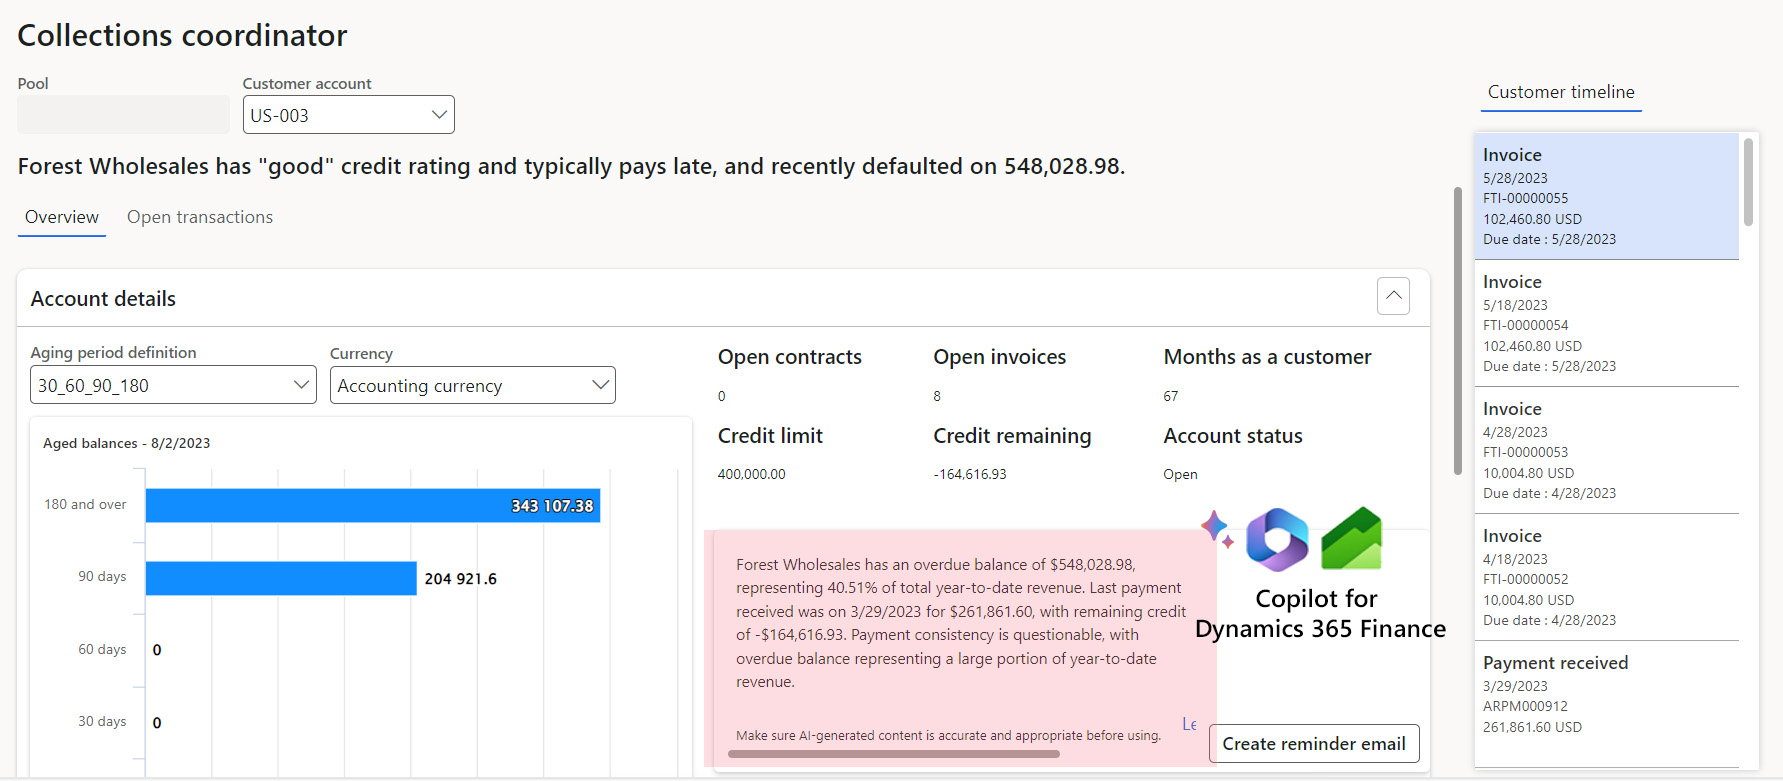Click the Credit limit value 400,000.00
The width and height of the screenshot is (1783, 781).
click(x=751, y=474)
